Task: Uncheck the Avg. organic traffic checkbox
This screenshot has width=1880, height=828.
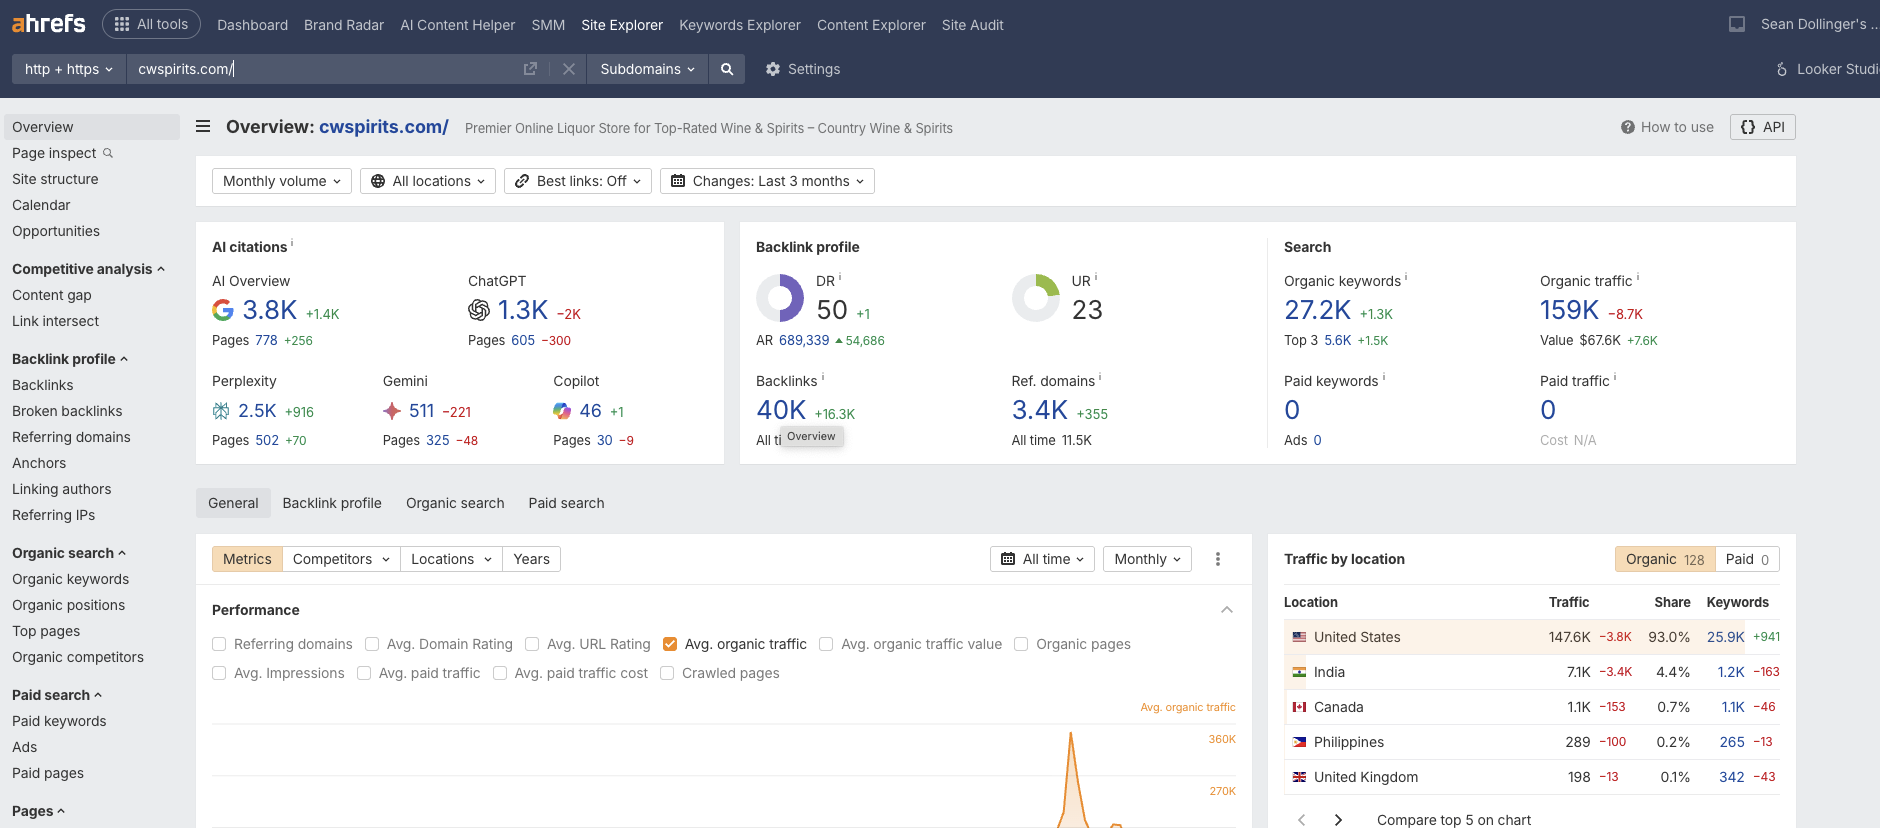Action: tap(670, 644)
